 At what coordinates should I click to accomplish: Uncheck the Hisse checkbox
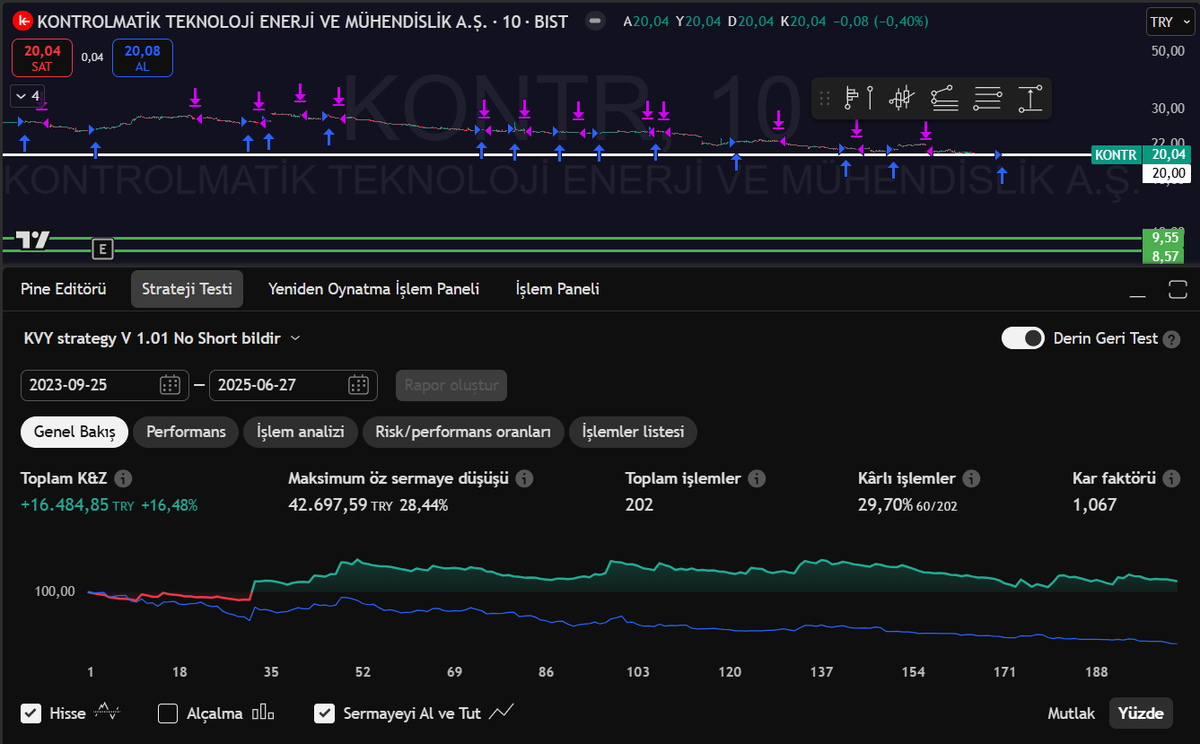30,713
